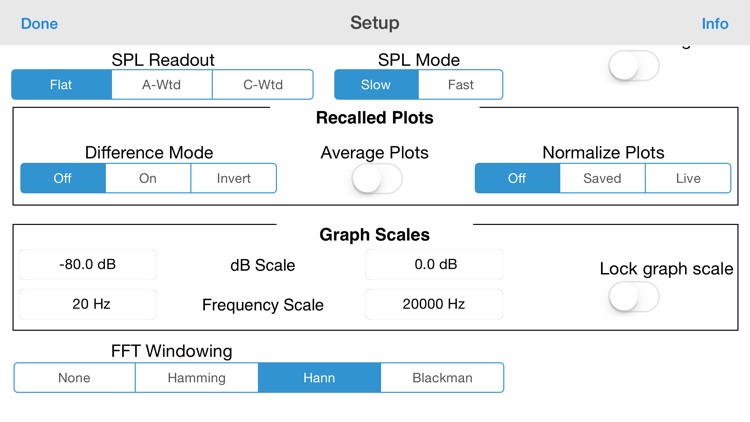Enable the Average Plots switch
The width and height of the screenshot is (750, 422).
pyautogui.click(x=377, y=178)
